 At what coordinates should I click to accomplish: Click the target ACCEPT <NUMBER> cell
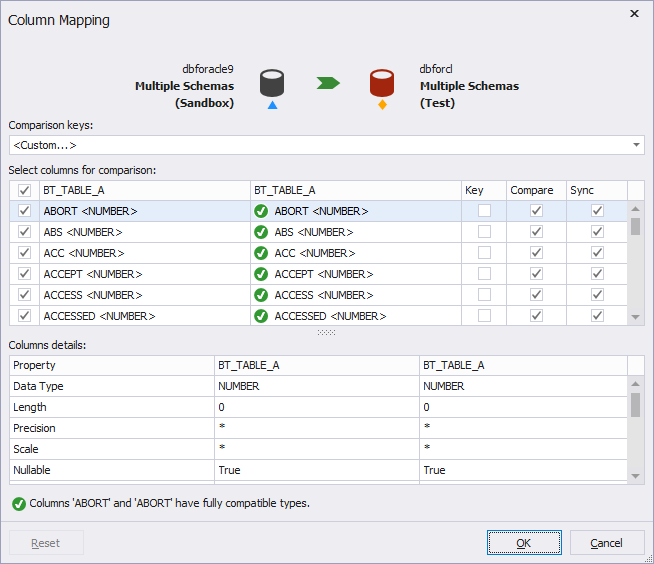(x=356, y=274)
